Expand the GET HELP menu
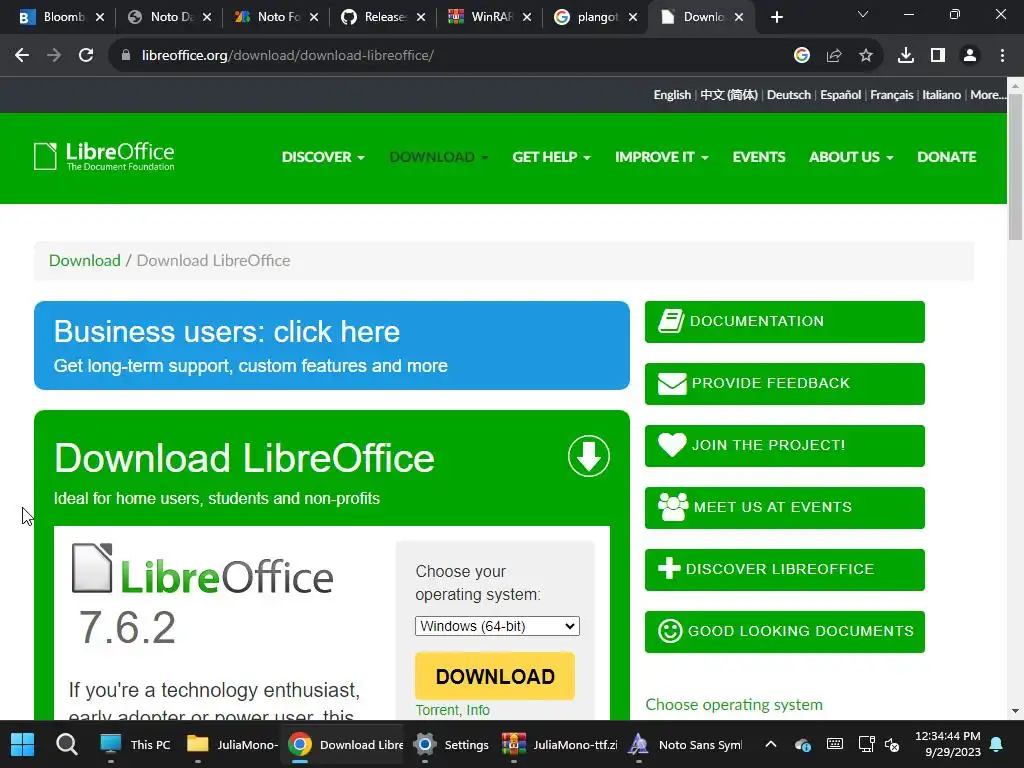This screenshot has width=1024, height=768. [x=551, y=157]
